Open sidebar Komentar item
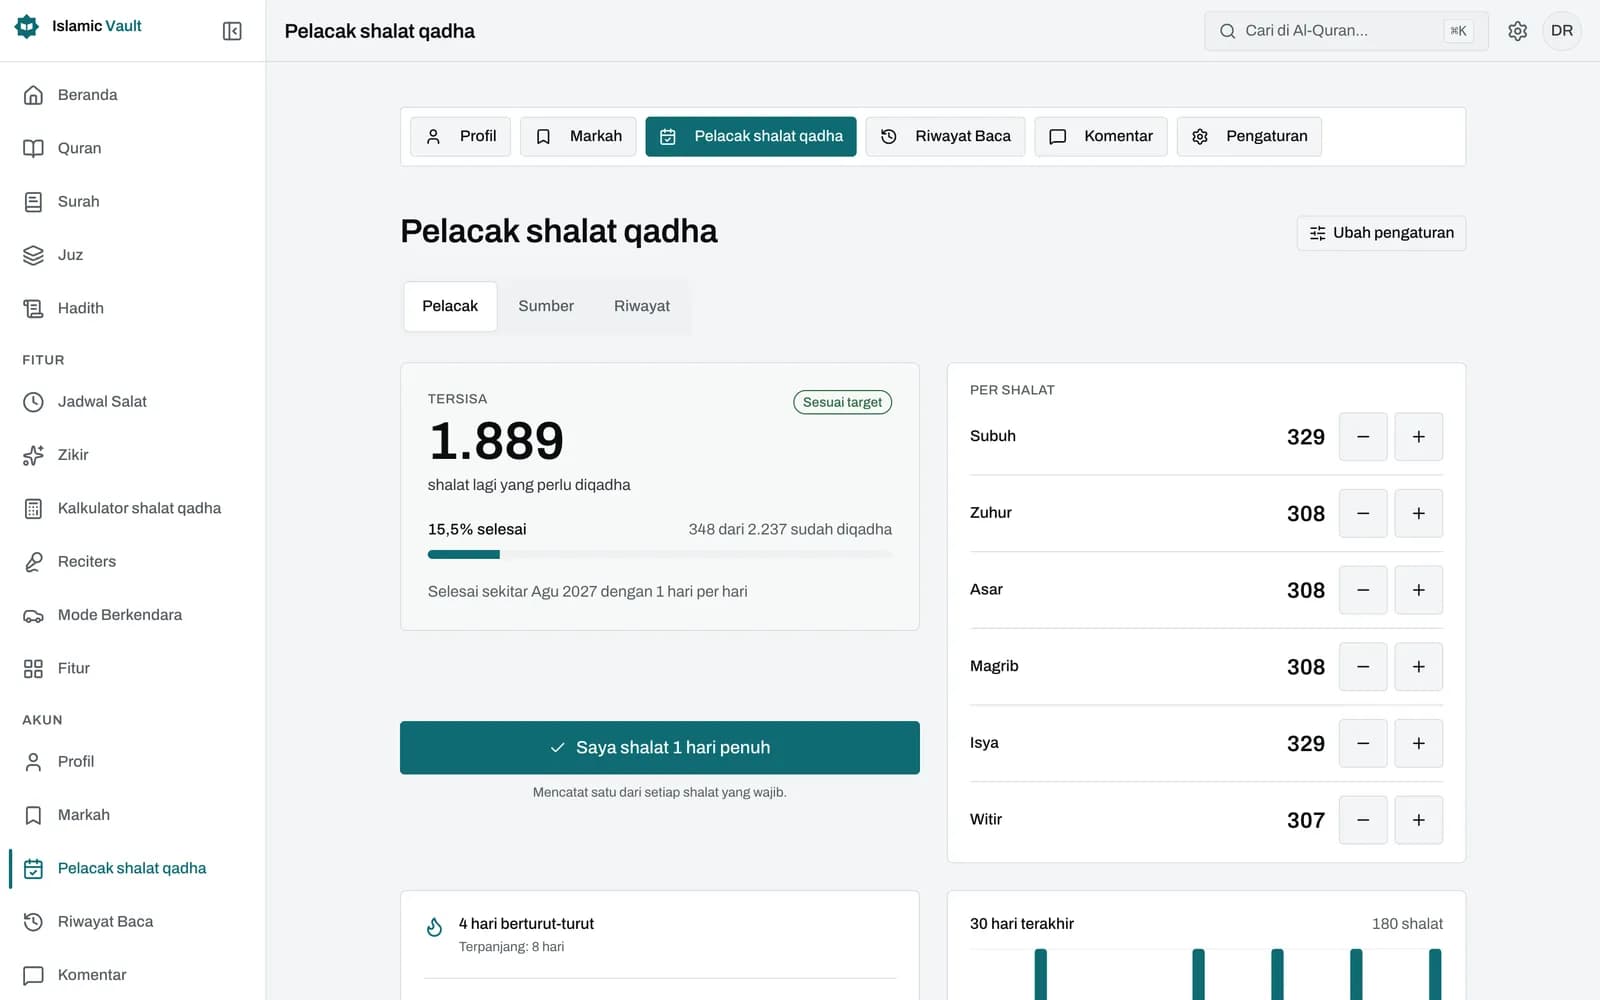Screen dimensions: 1600x1000 [133, 975]
